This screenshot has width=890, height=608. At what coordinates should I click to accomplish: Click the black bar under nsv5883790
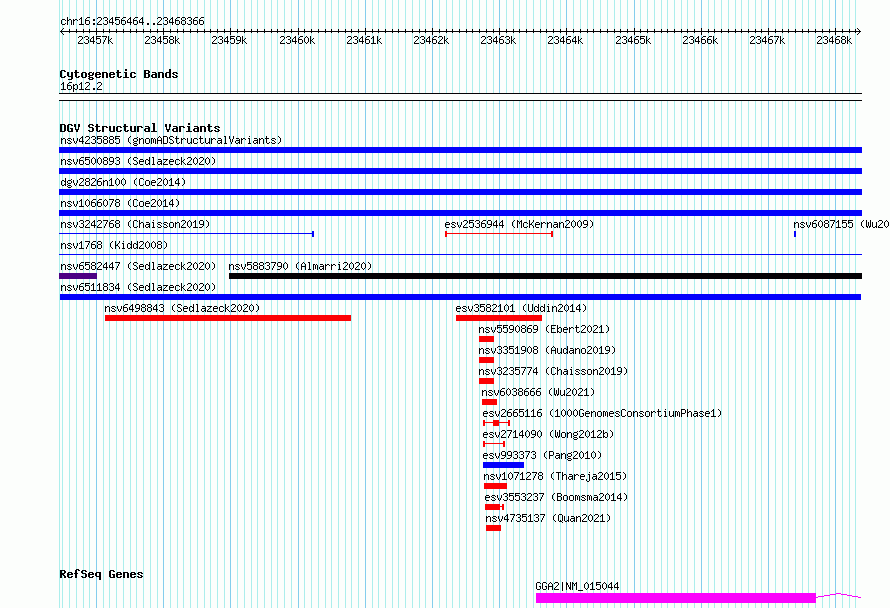coord(545,276)
